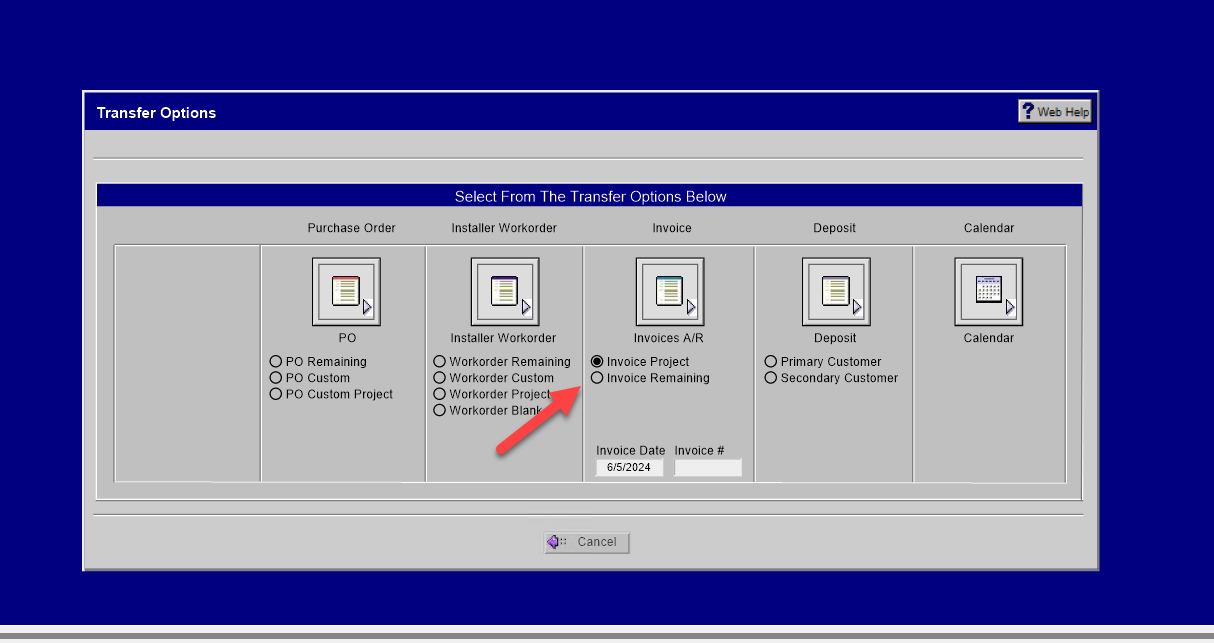Click the Cancel button

click(587, 542)
